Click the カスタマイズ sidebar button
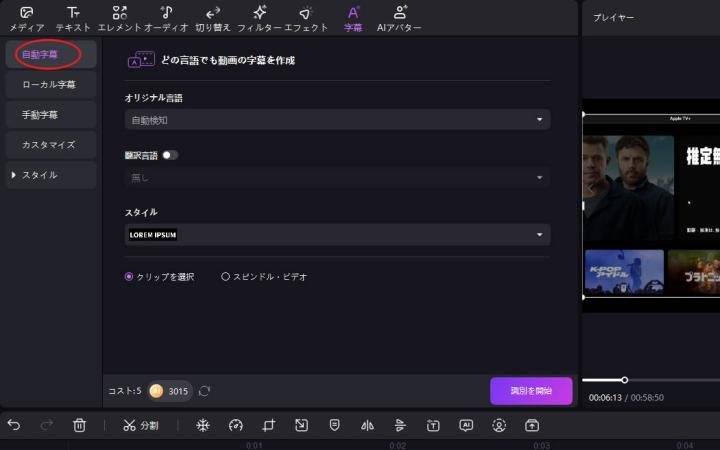Viewport: 720px width, 450px height. point(49,145)
